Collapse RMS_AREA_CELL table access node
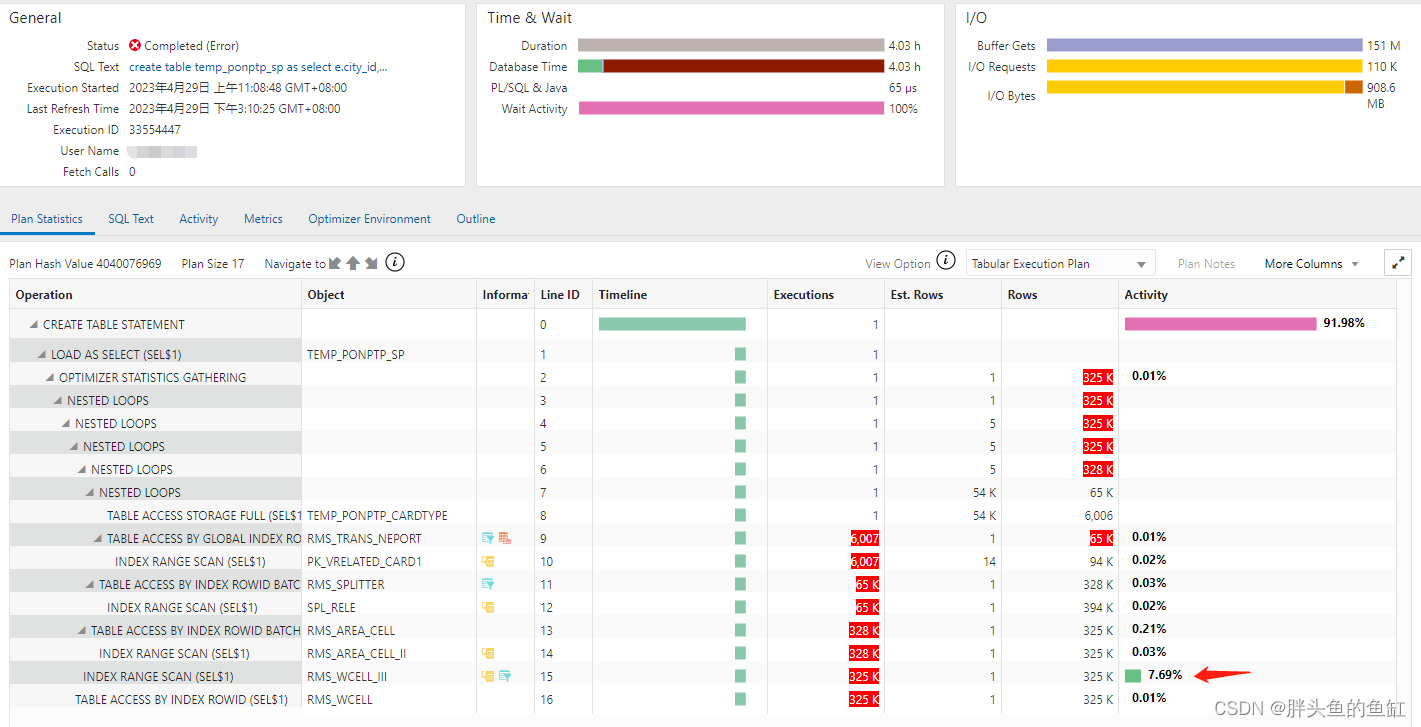Image resolution: width=1421 pixels, height=727 pixels. tap(82, 630)
